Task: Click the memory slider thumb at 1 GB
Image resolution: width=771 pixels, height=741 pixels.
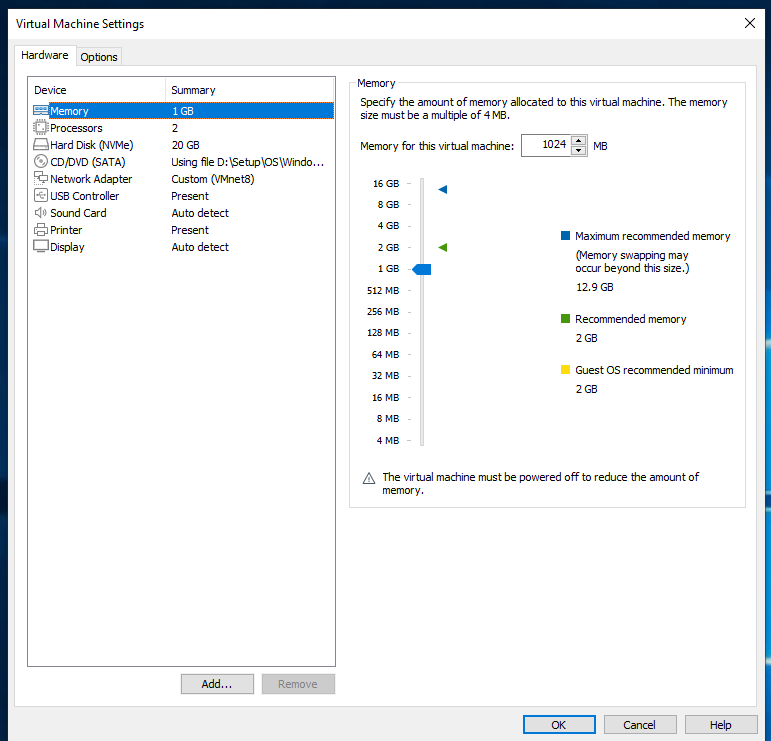Action: 422,269
